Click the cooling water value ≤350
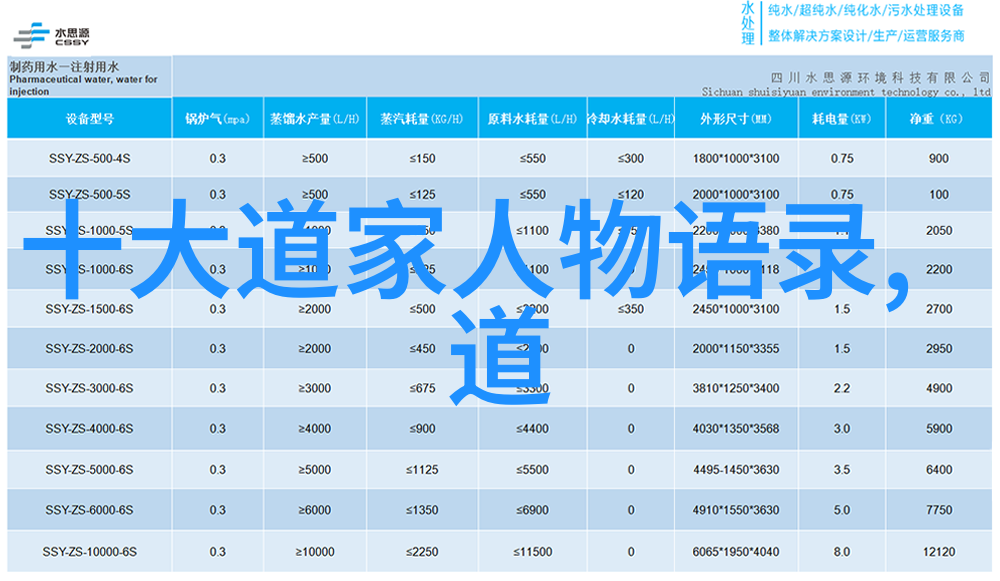This screenshot has height=581, width=1000. point(631,309)
